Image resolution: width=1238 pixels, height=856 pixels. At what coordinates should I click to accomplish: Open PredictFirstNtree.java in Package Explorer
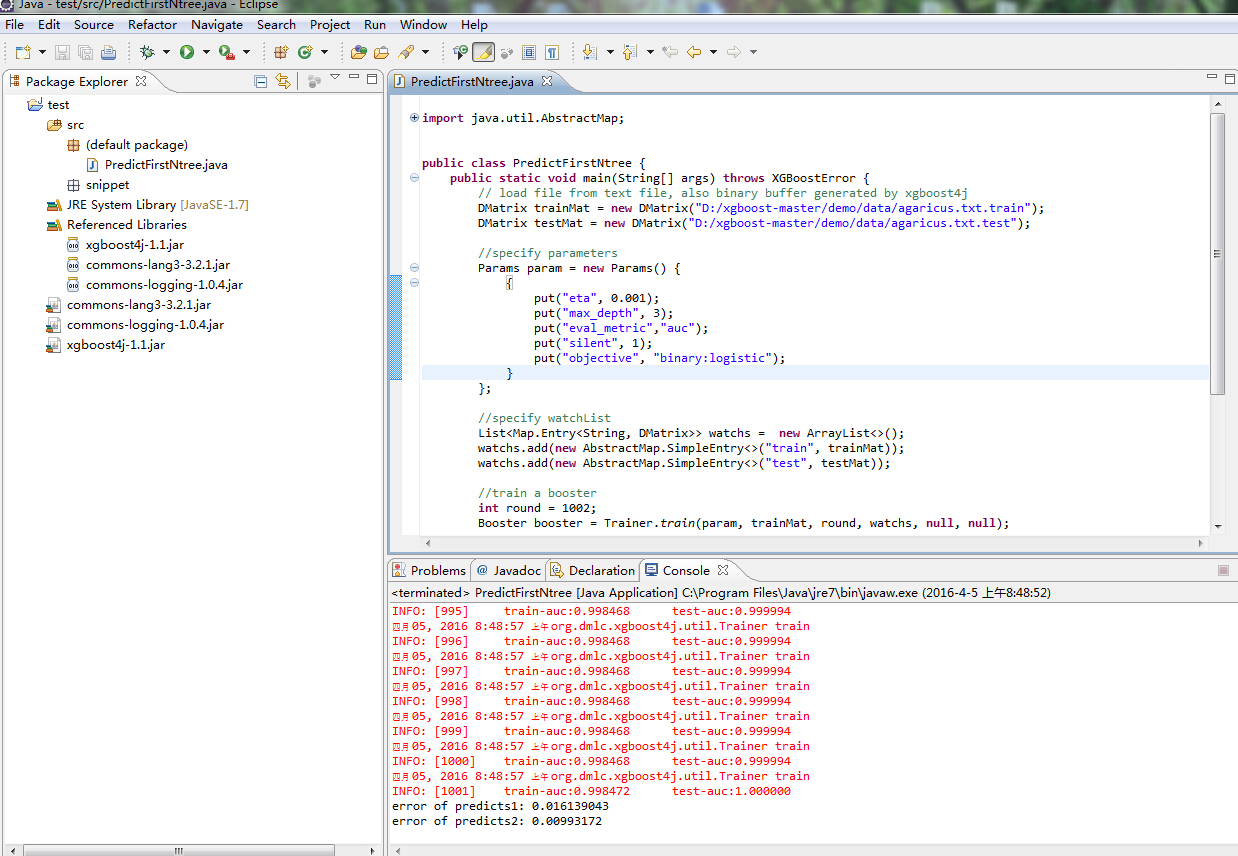pyautogui.click(x=166, y=165)
